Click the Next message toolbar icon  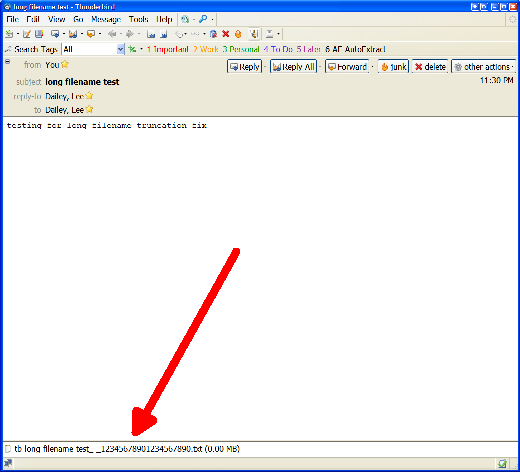point(163,34)
